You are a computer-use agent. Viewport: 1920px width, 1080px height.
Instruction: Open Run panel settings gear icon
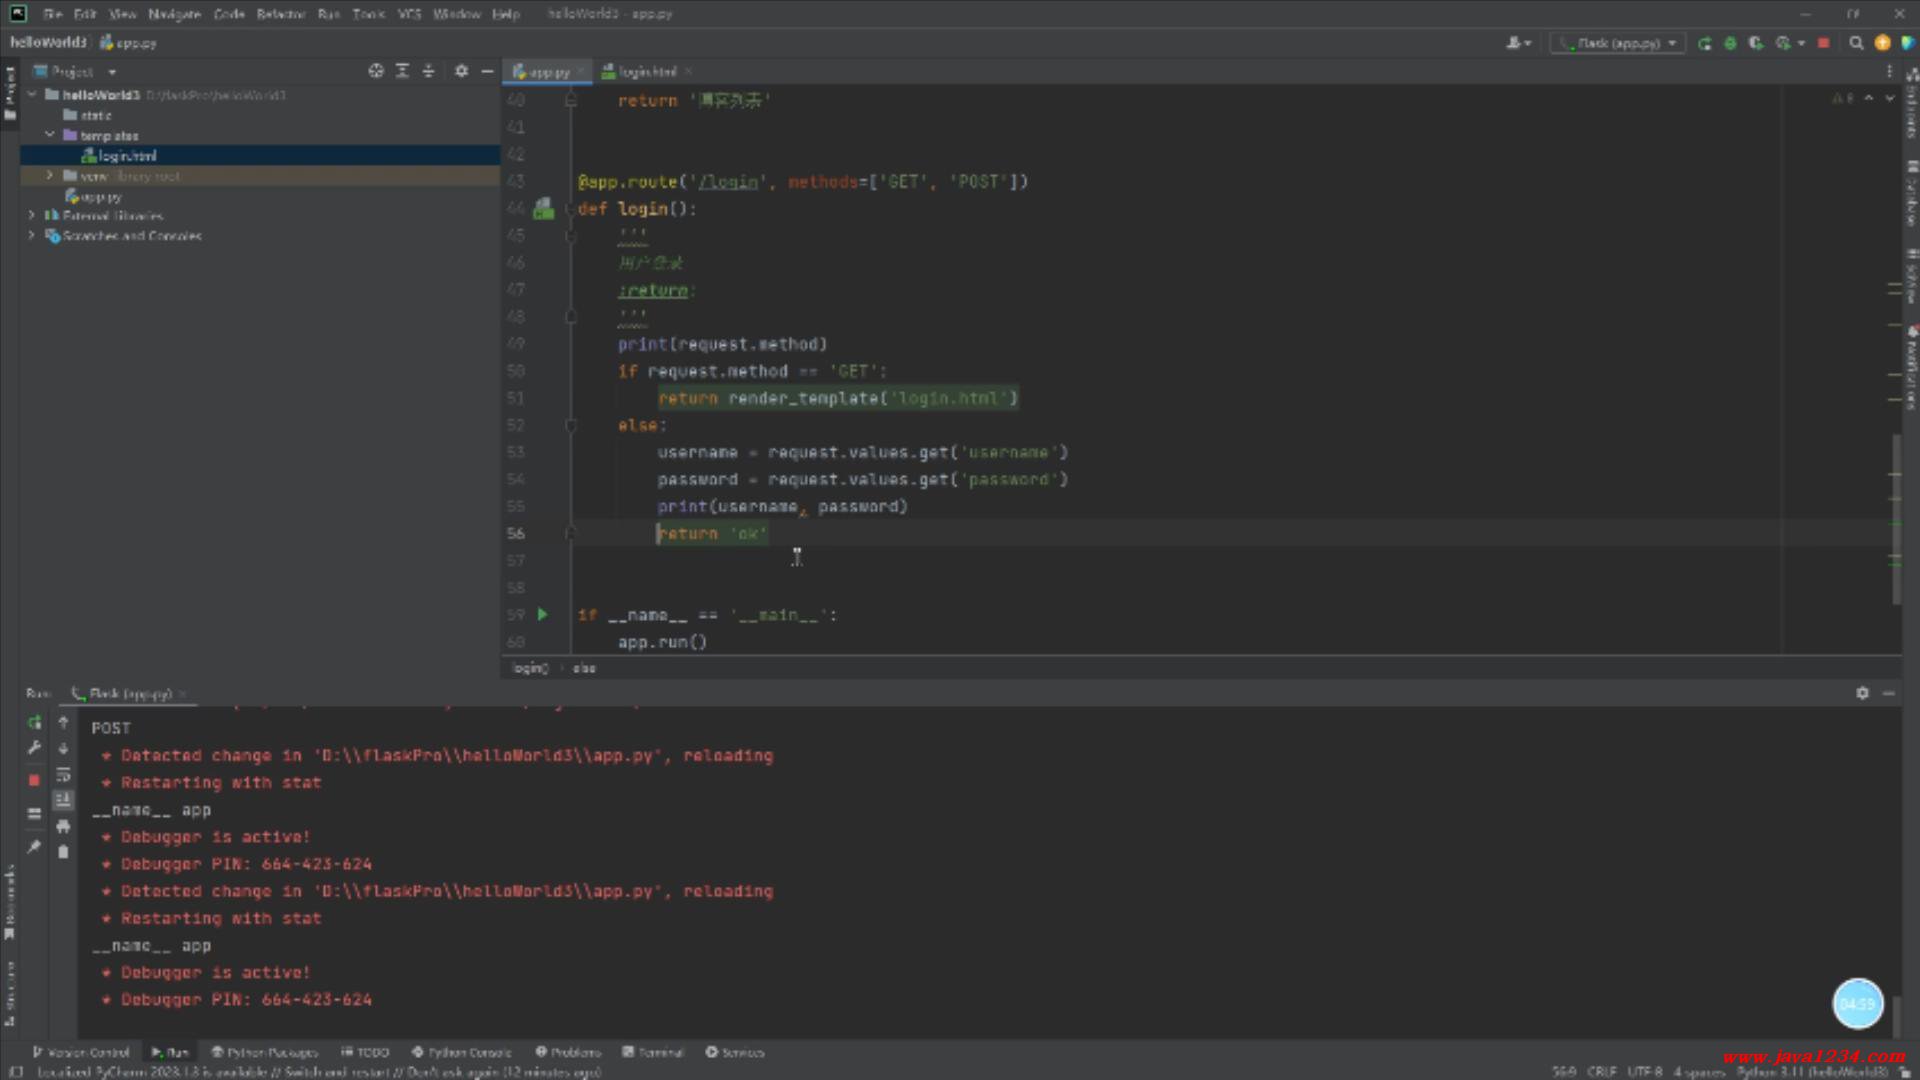[x=1862, y=693]
